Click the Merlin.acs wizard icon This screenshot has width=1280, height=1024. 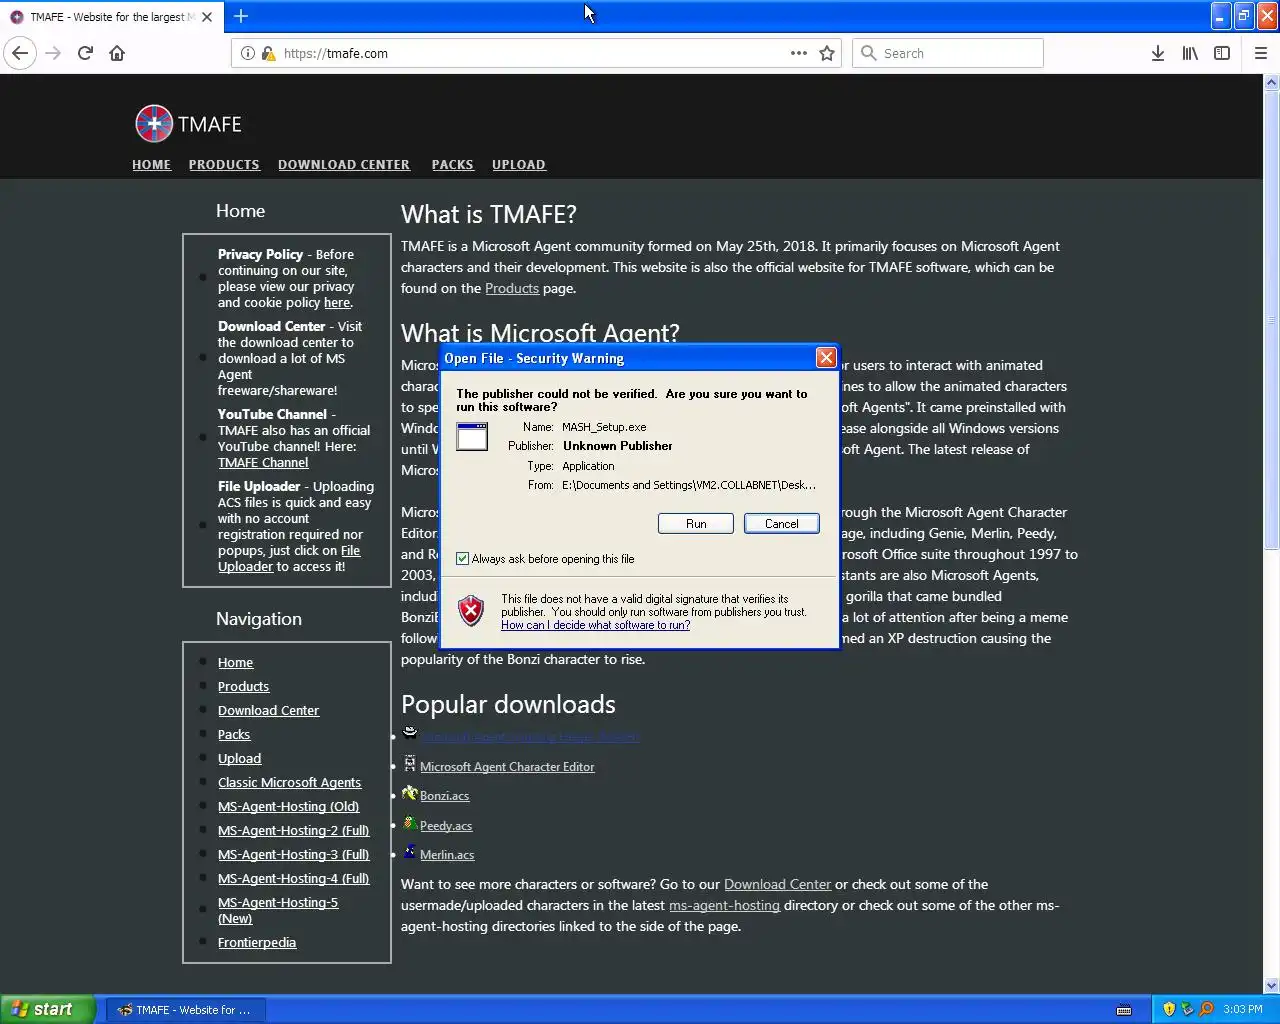(410, 853)
